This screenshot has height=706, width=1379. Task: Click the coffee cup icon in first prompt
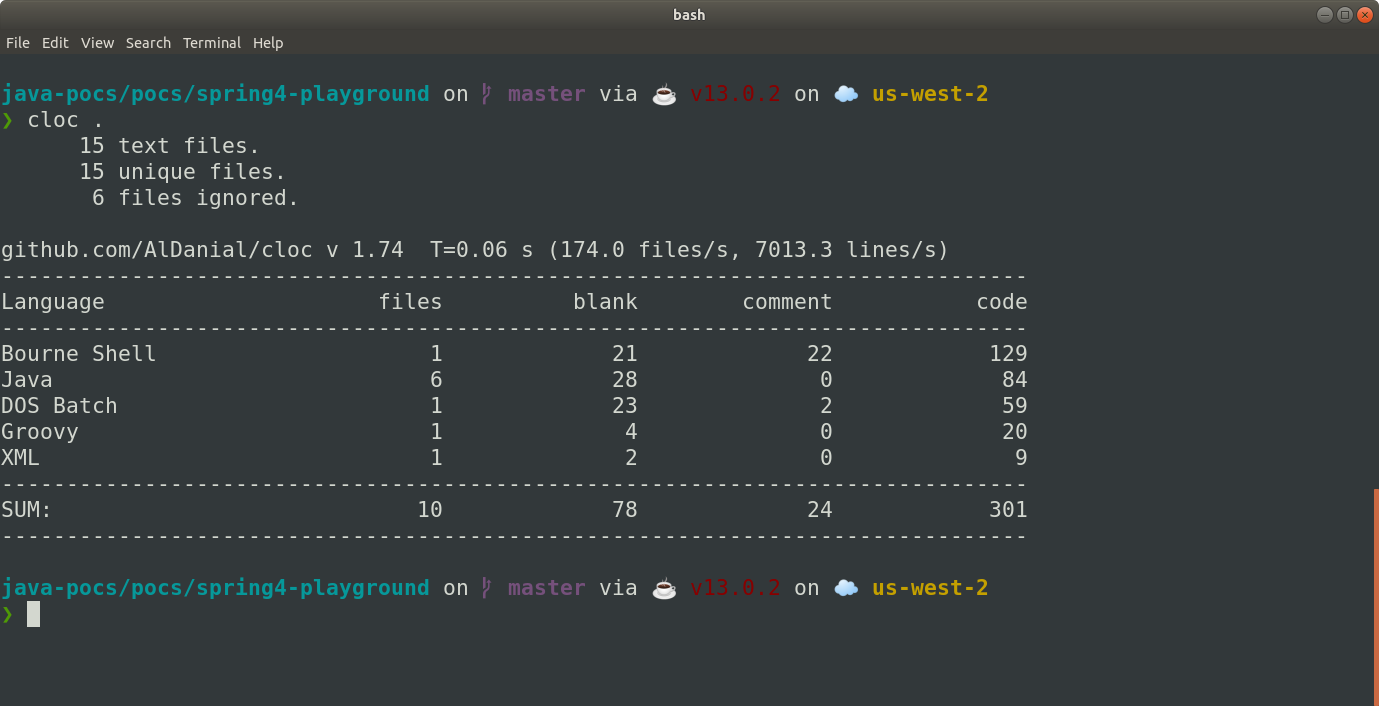pos(664,94)
